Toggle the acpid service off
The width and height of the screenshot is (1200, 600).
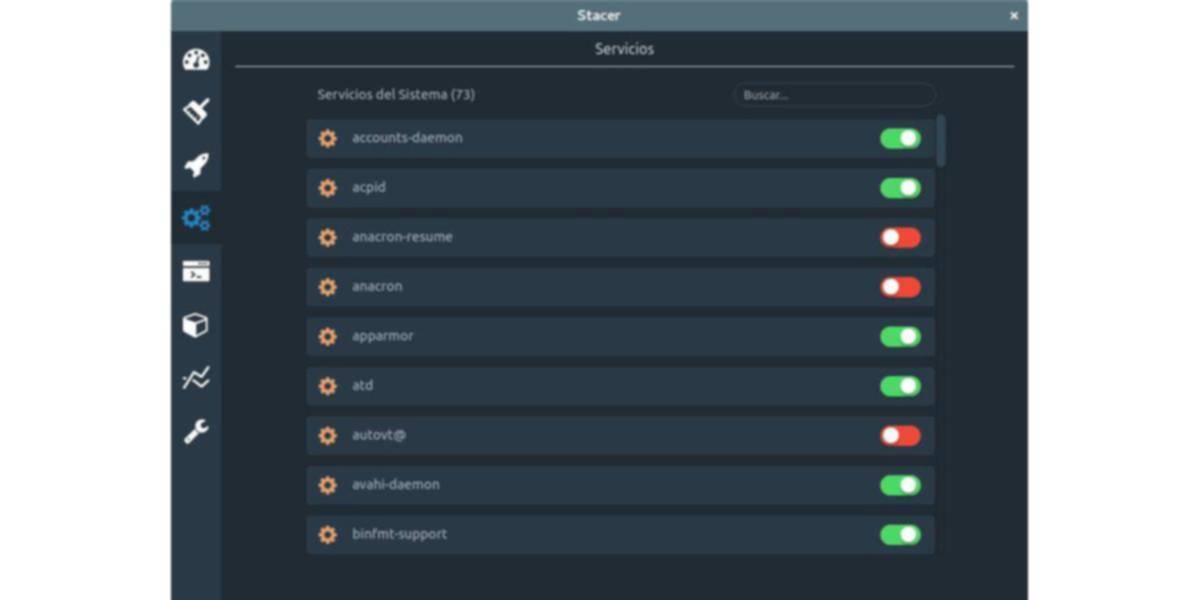(x=900, y=188)
